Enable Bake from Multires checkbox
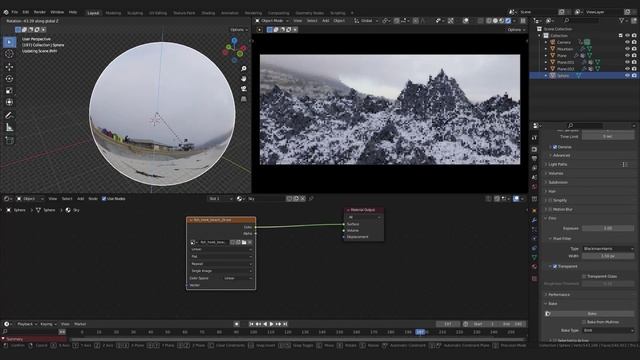This screenshot has height=360, width=640. coord(584,322)
